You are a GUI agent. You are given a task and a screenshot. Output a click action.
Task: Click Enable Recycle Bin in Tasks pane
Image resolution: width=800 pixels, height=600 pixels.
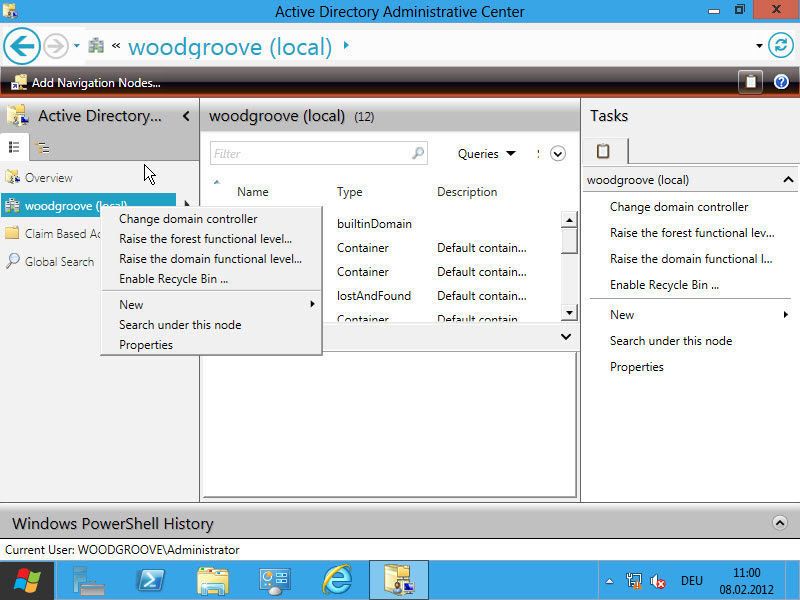pyautogui.click(x=664, y=285)
